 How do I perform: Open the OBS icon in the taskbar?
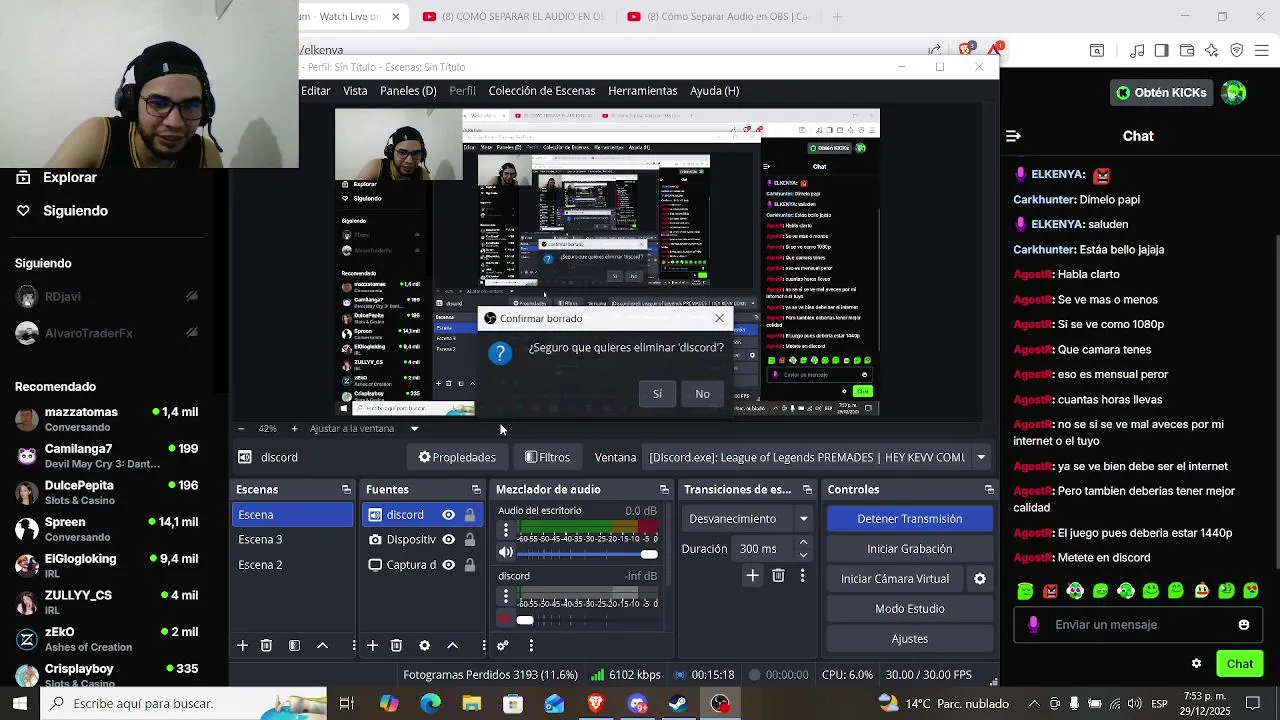(720, 703)
